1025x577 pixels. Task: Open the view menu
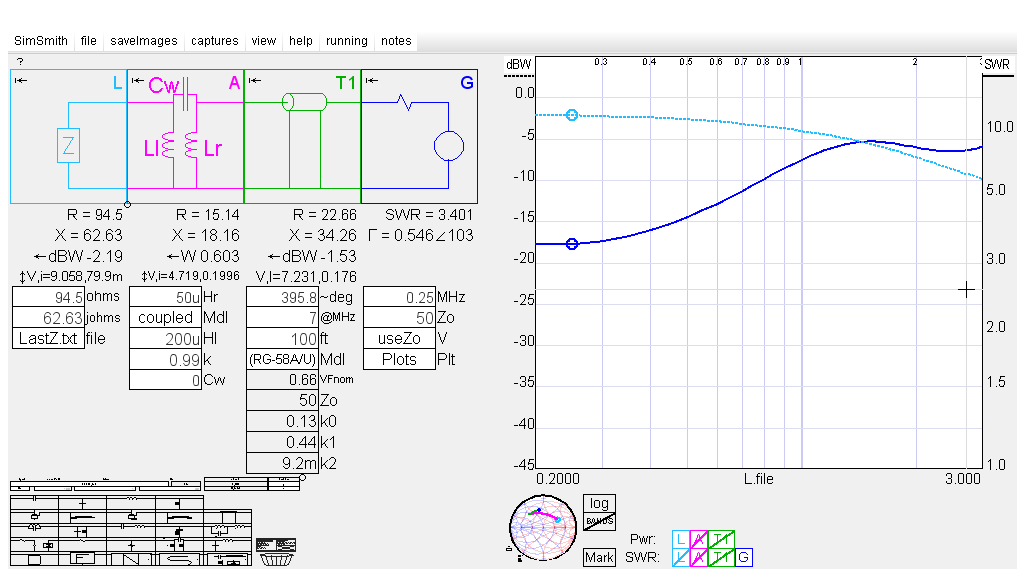click(264, 41)
